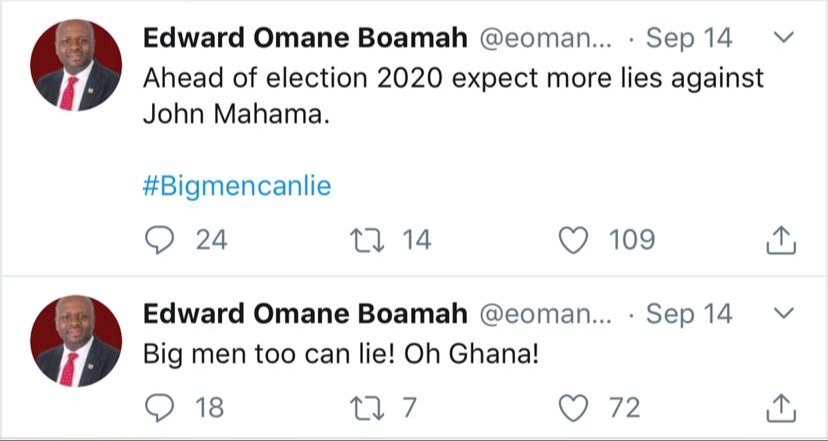Open Edward Omane Boamah name in first tweet
The height and width of the screenshot is (441, 828).
tap(305, 39)
